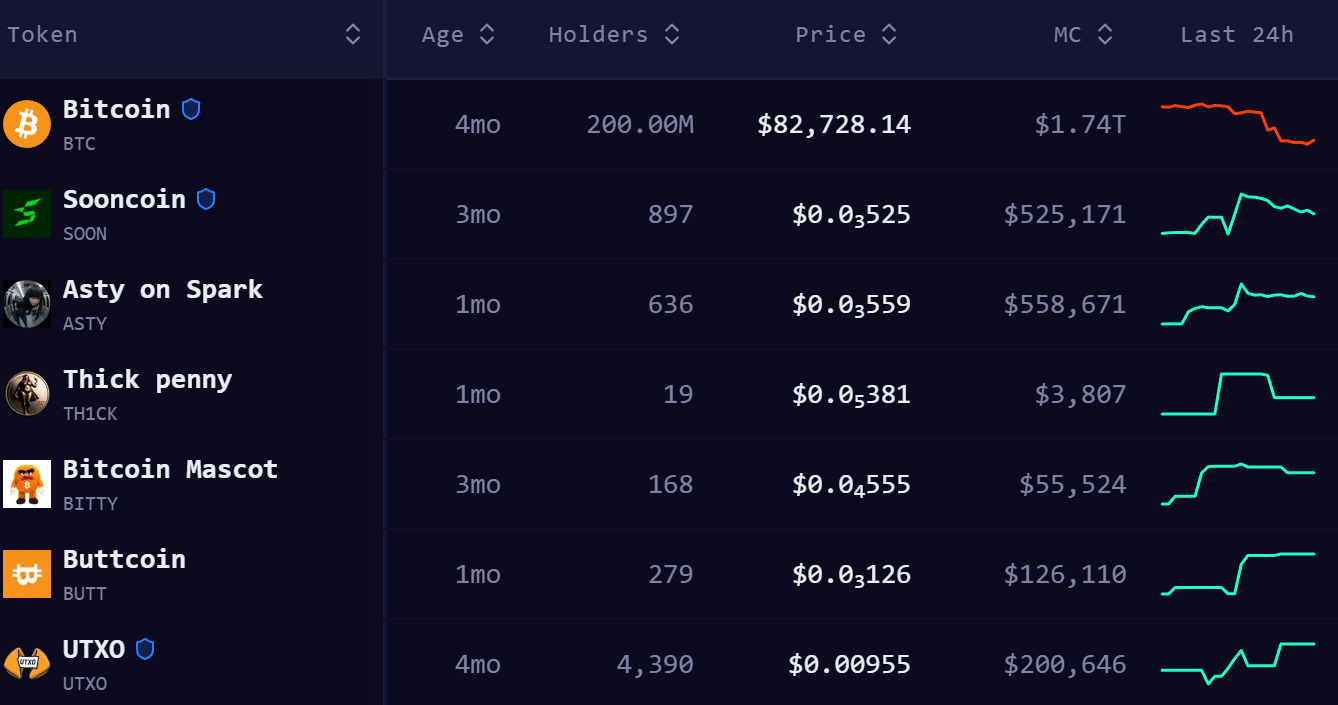Sort tokens by Holders column
This screenshot has height=705, width=1338.
tap(672, 35)
